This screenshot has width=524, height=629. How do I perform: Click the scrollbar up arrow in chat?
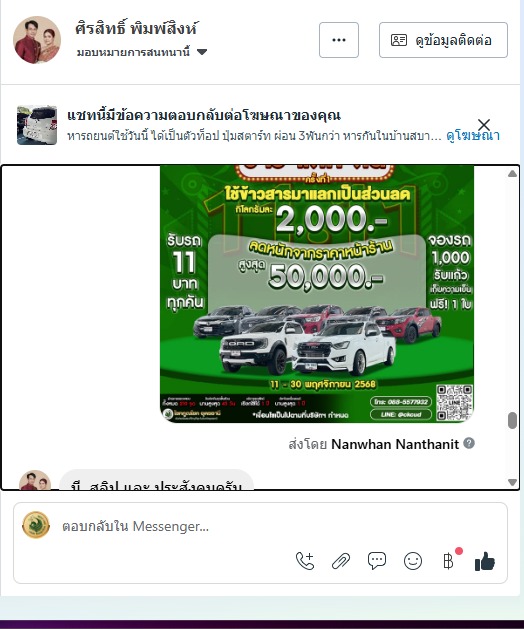point(512,174)
